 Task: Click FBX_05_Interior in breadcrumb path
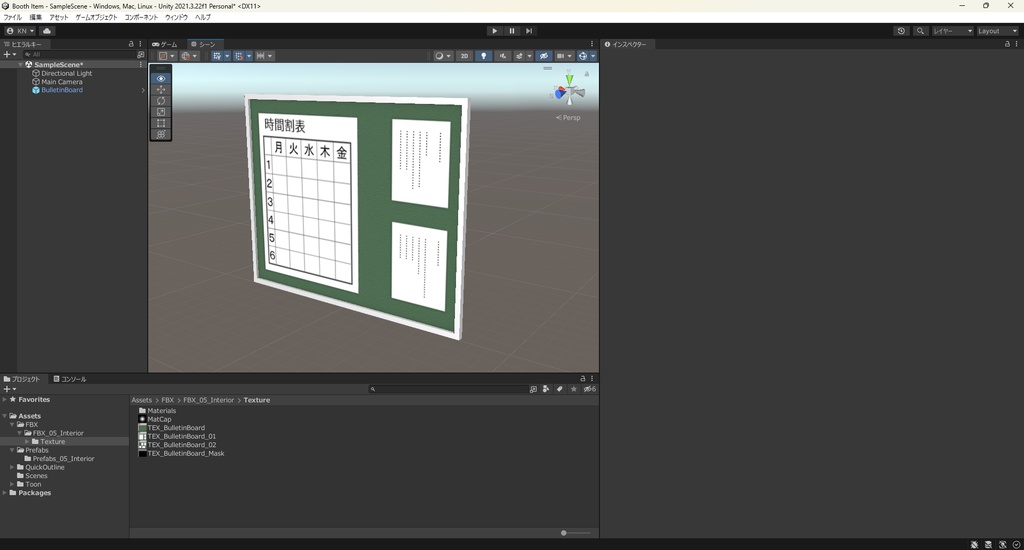(208, 400)
